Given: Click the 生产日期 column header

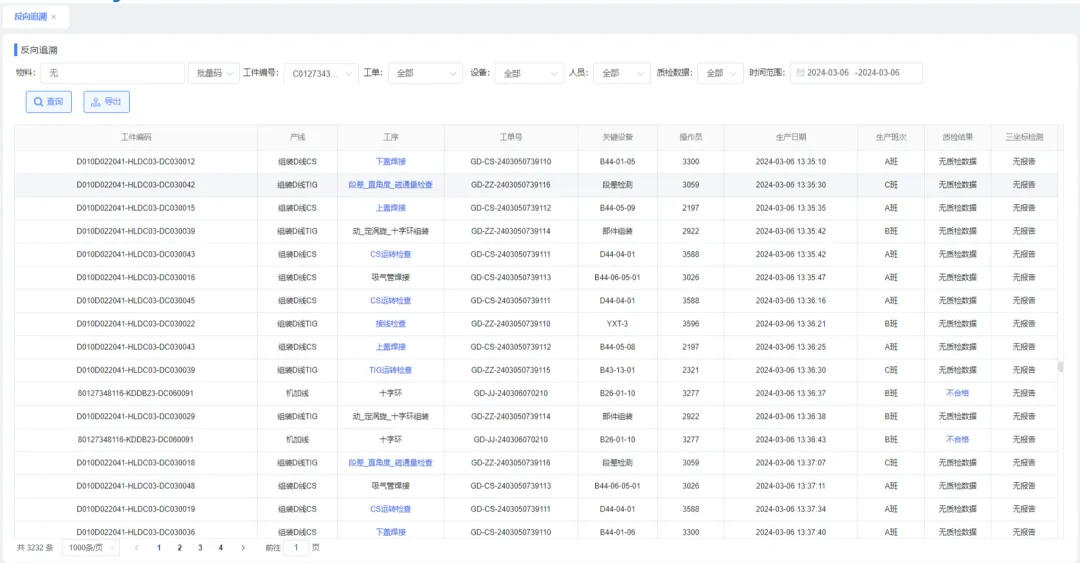Looking at the screenshot, I should (x=791, y=137).
